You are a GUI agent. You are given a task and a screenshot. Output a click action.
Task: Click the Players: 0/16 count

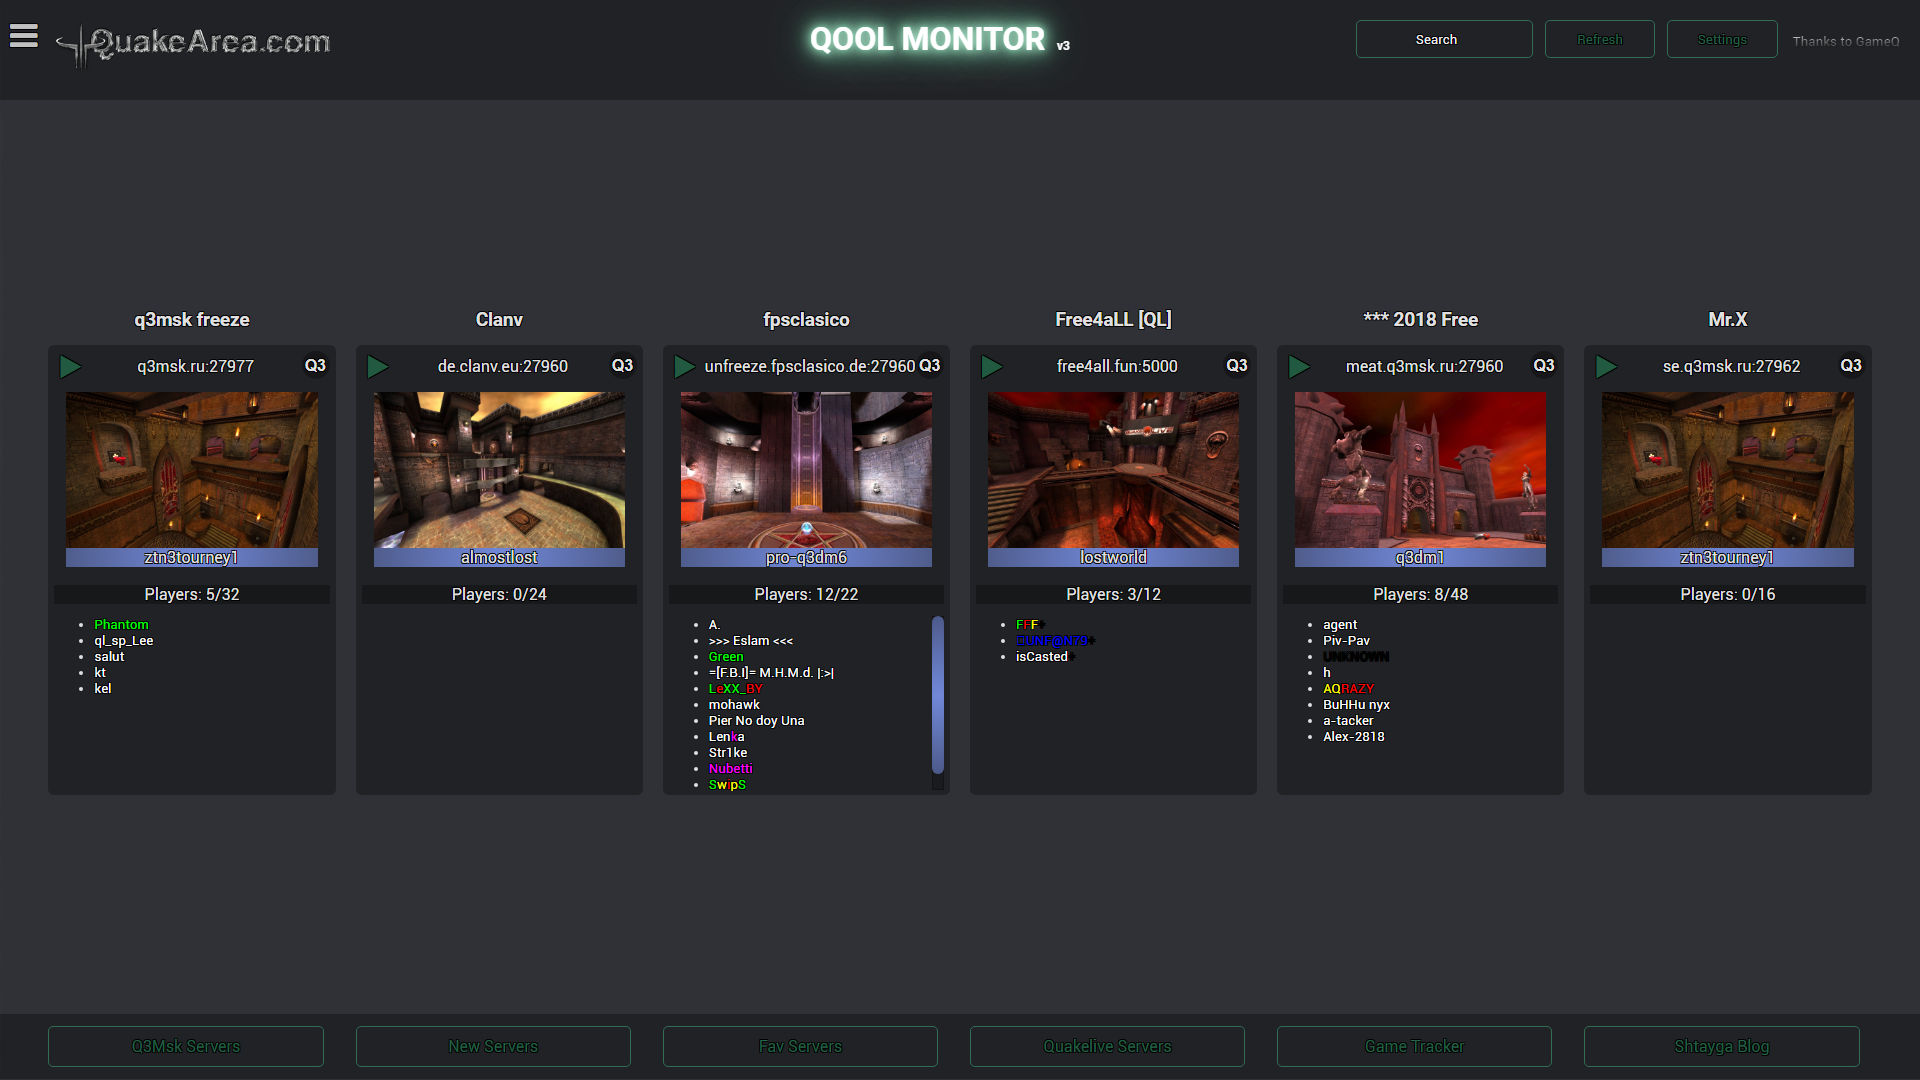coord(1727,594)
